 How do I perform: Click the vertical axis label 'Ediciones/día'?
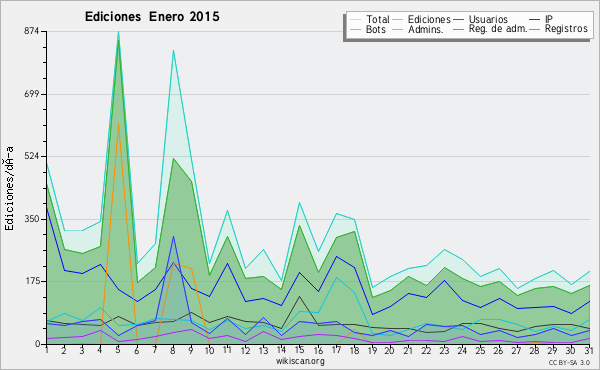pos(9,189)
